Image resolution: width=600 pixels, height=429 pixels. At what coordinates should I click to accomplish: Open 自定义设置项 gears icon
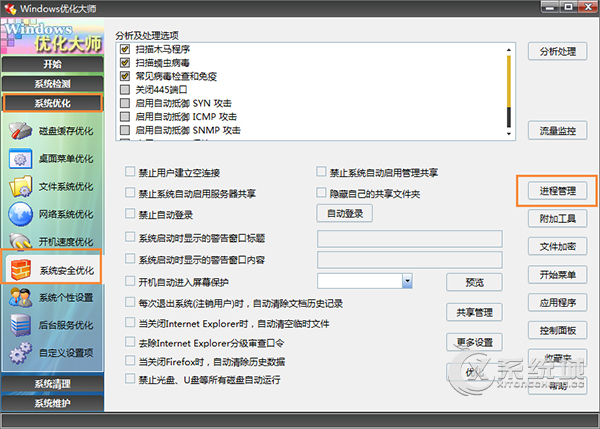pos(20,352)
